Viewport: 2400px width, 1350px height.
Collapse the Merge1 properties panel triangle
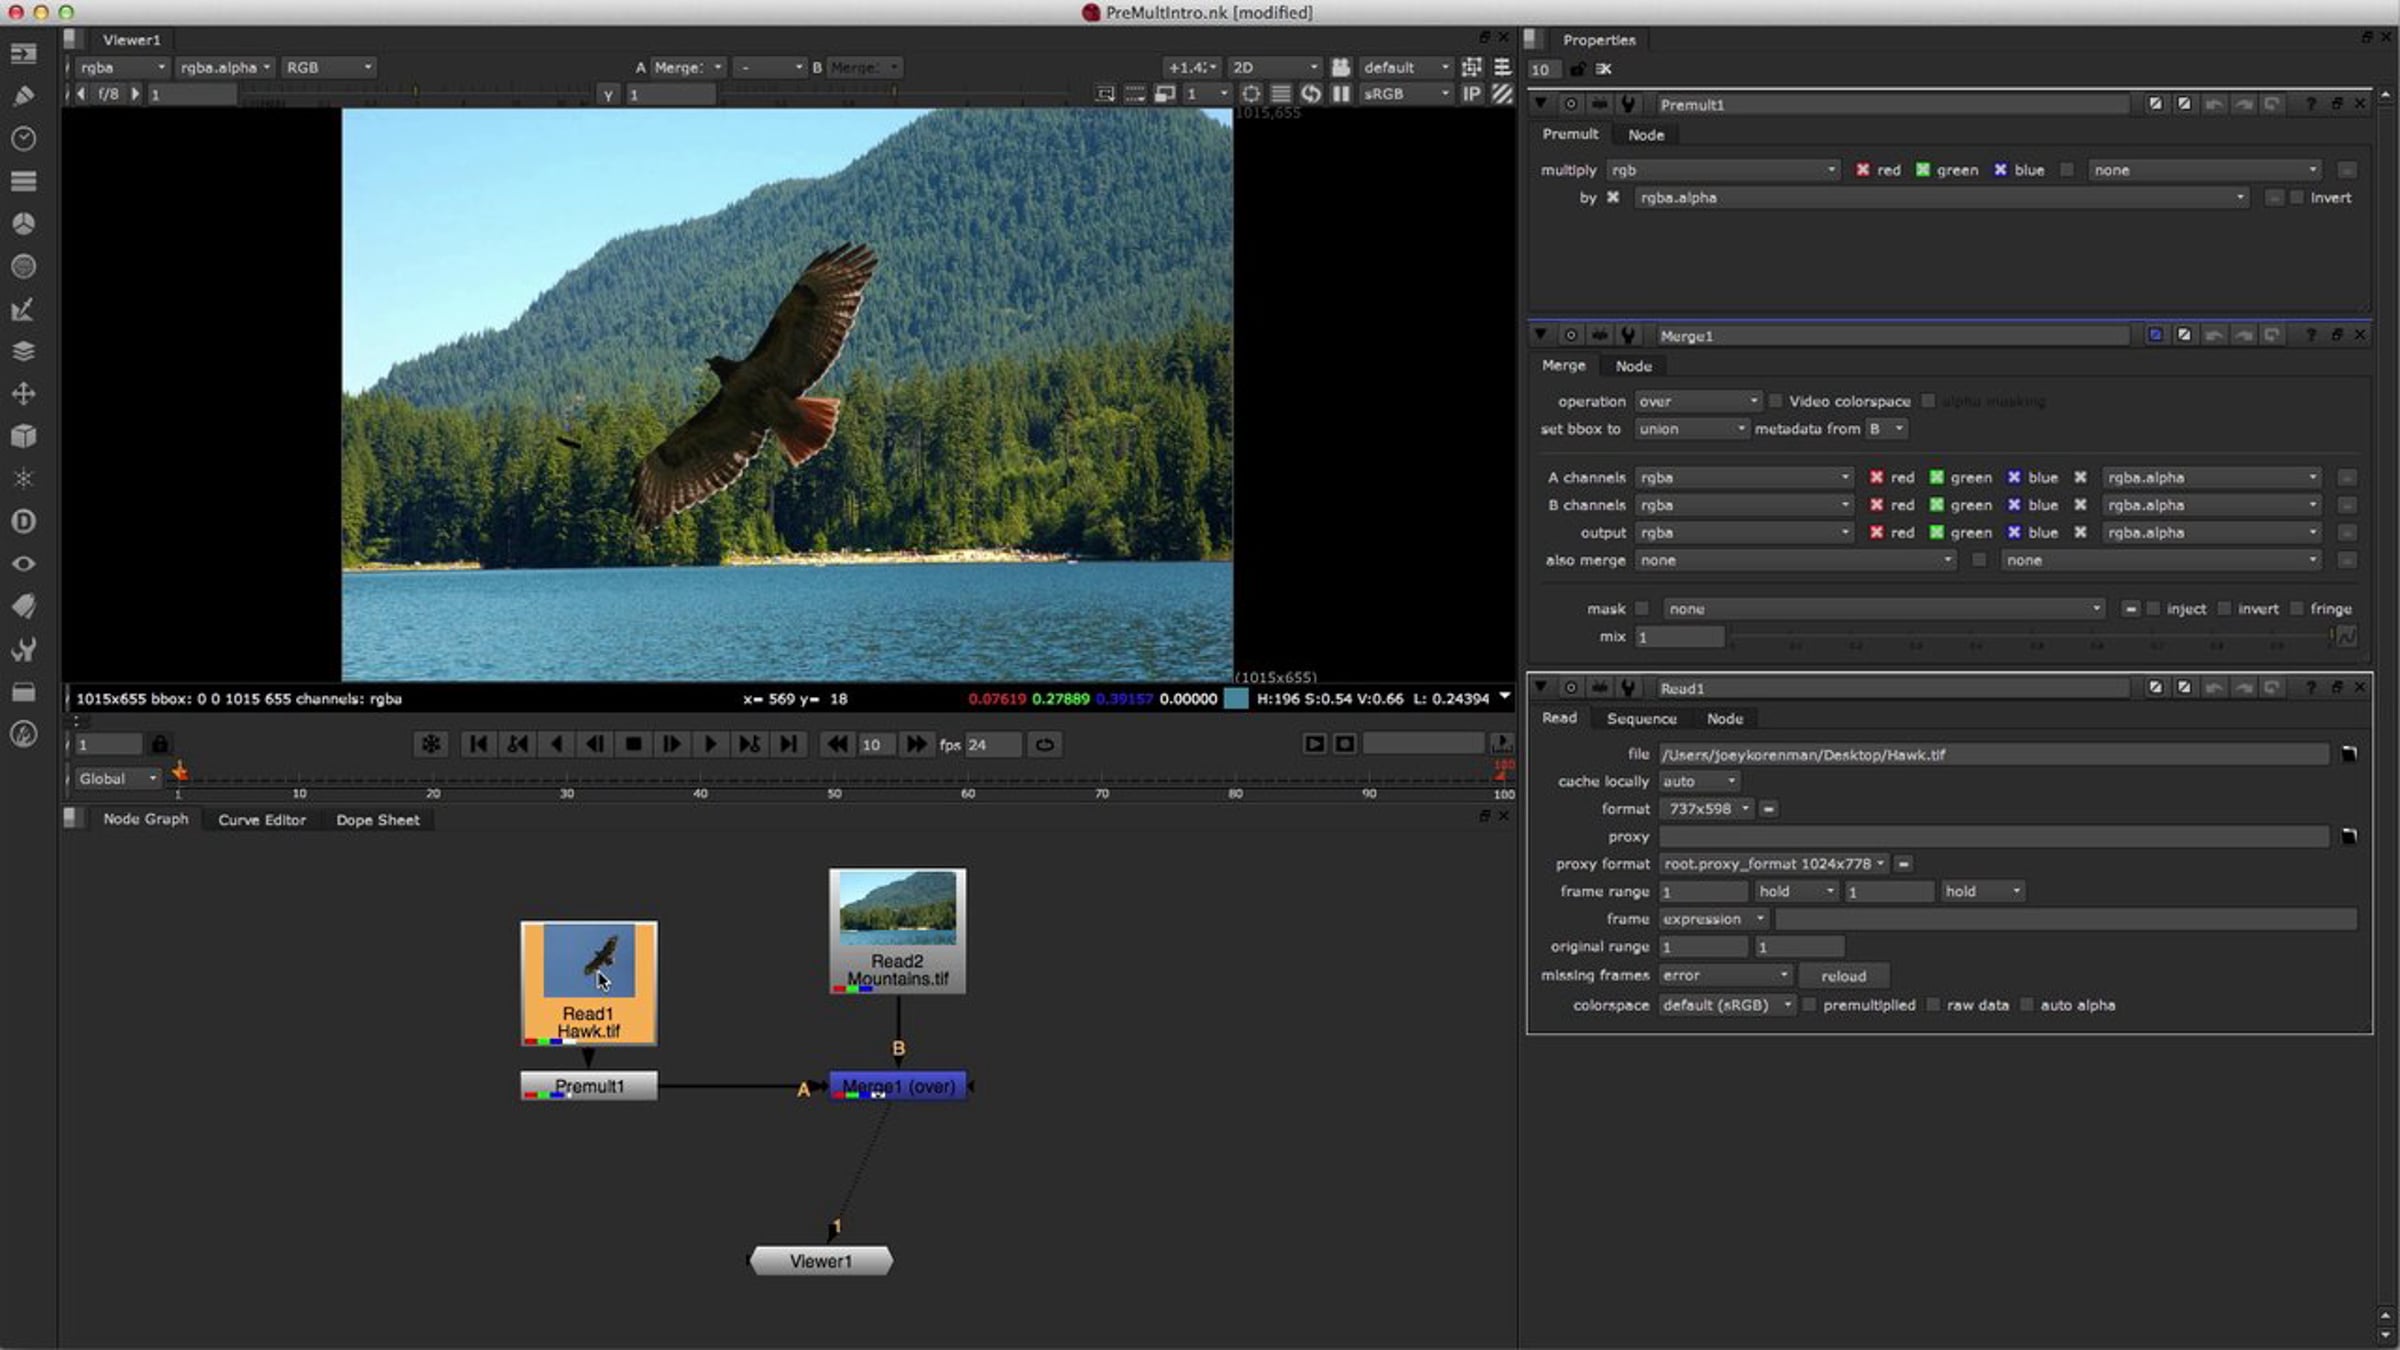pyautogui.click(x=1541, y=335)
